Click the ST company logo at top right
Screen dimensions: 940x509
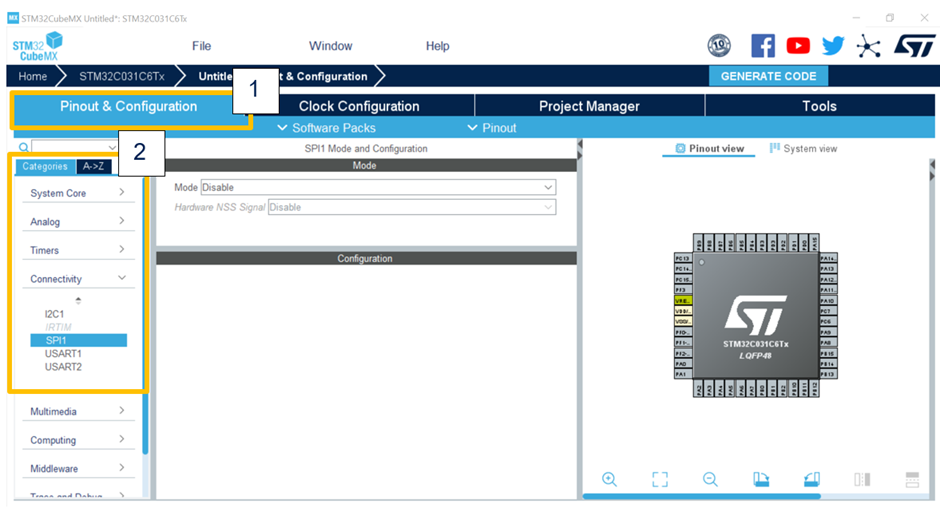click(x=914, y=46)
